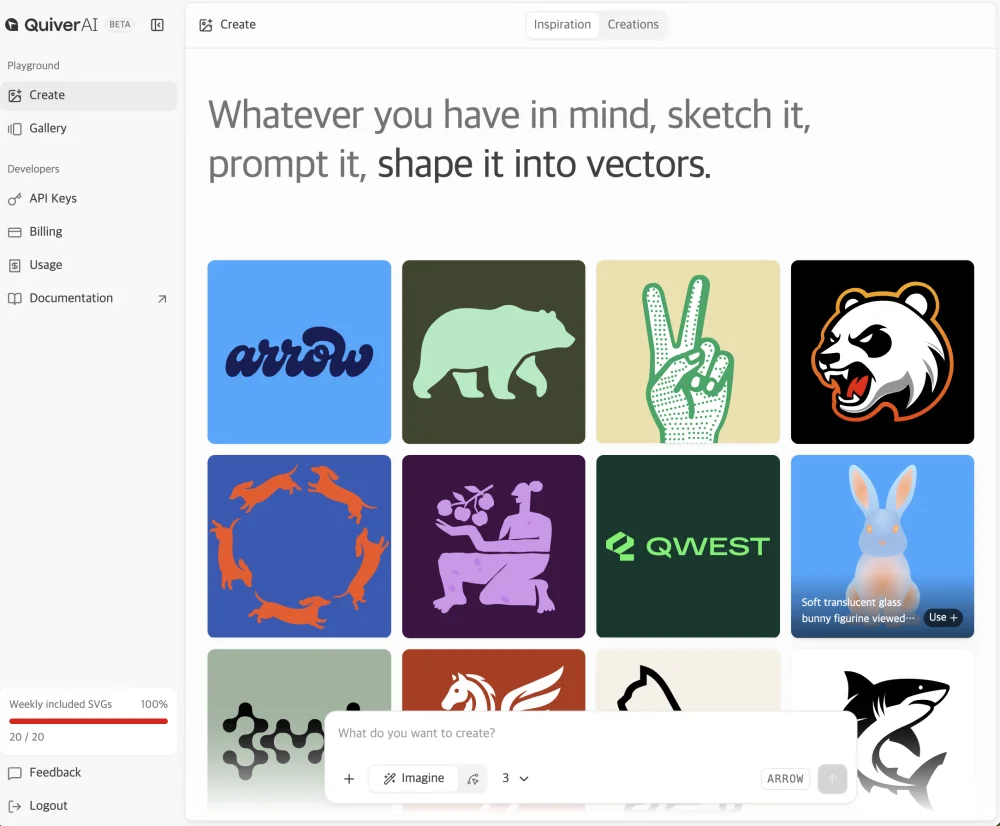
Task: Open the ARROW model selector
Action: pos(785,779)
